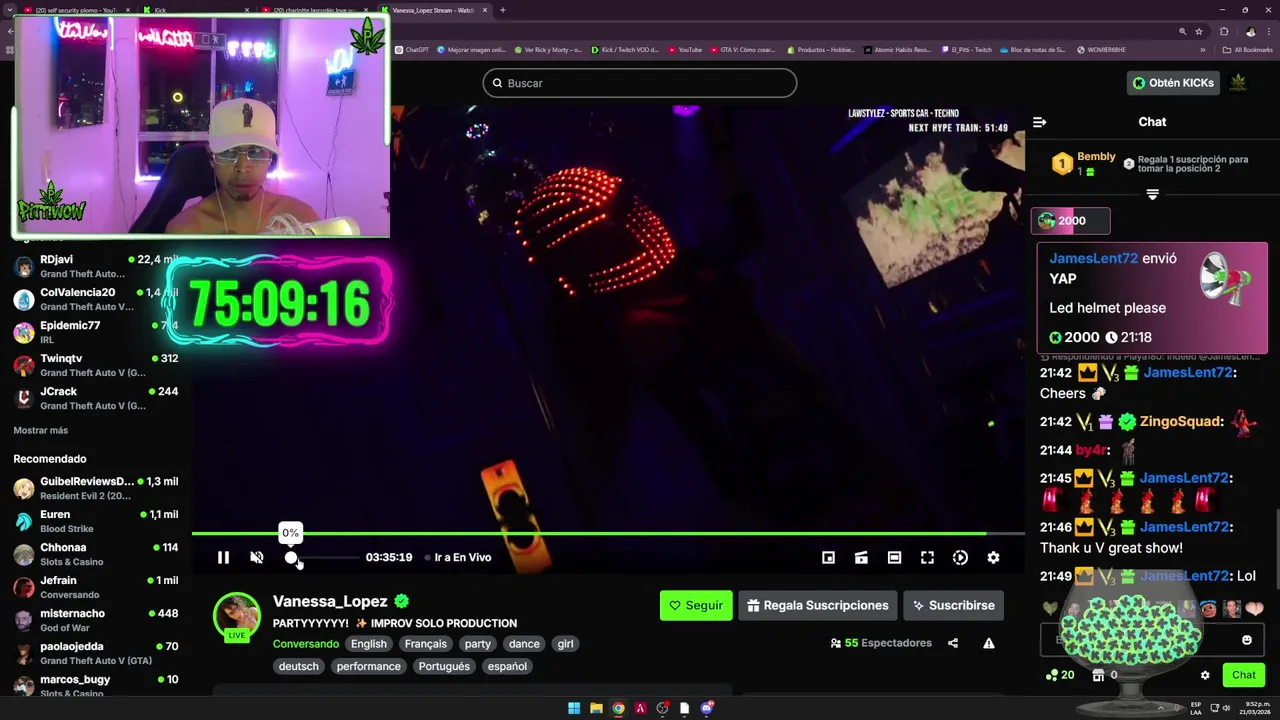The image size is (1280, 720).
Task: Click the playback replay/speed circular icon
Action: (x=960, y=558)
